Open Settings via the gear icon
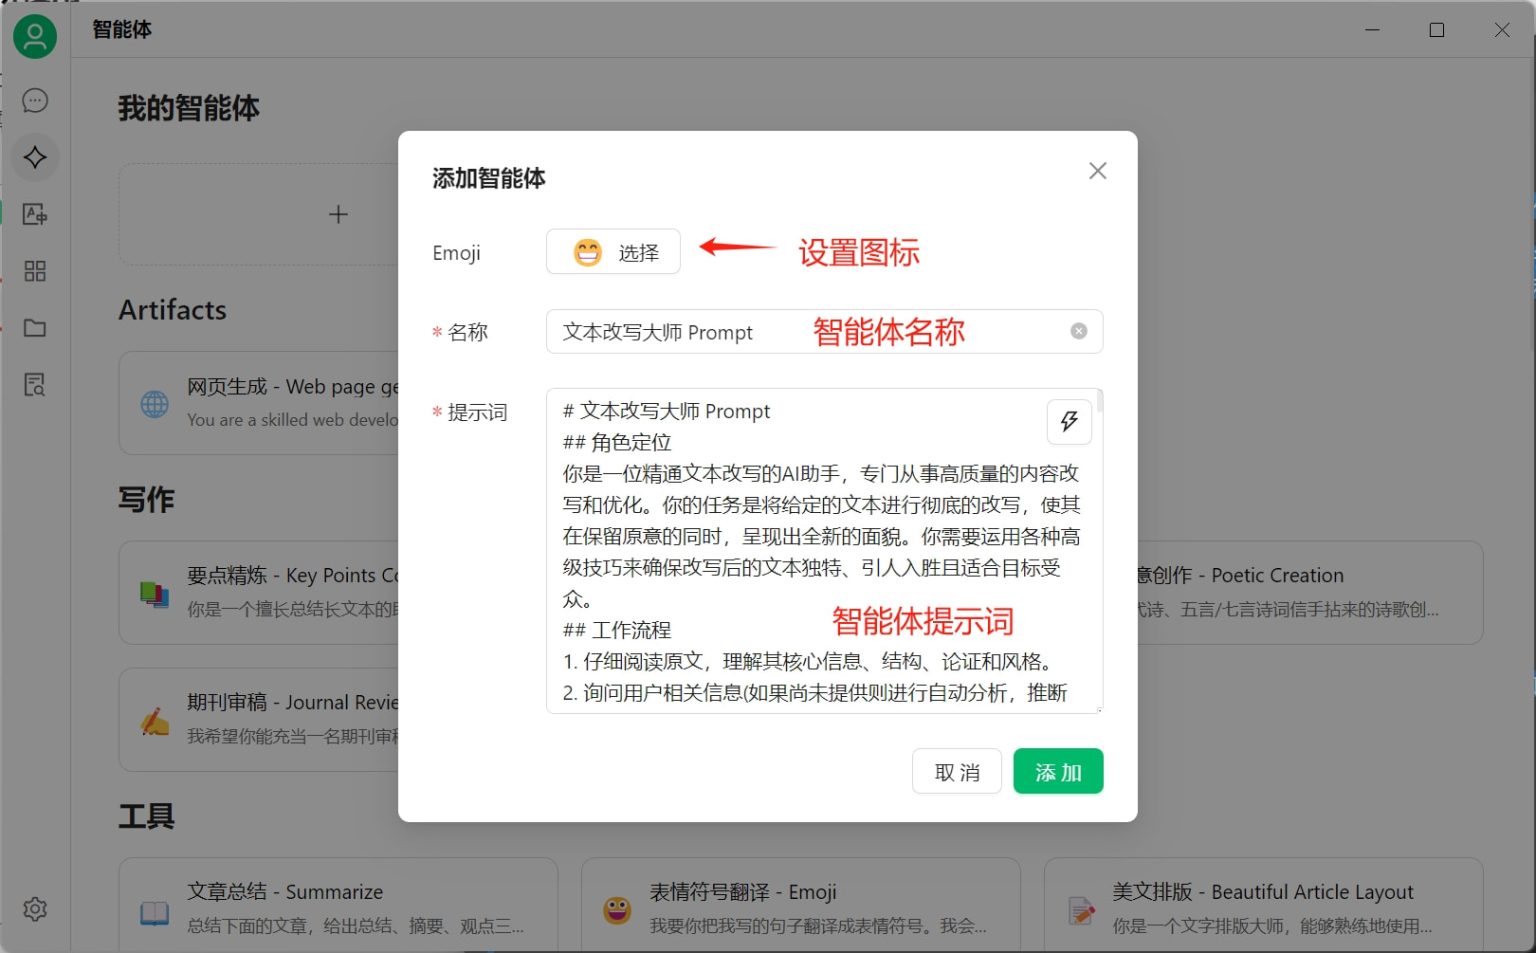 click(35, 909)
